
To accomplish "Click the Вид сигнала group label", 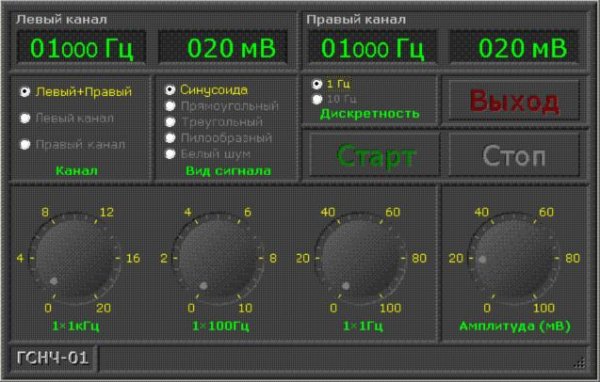I will [x=228, y=171].
